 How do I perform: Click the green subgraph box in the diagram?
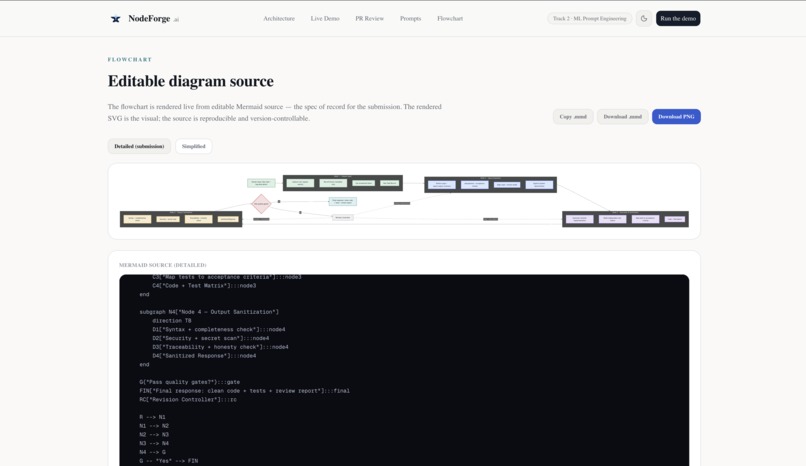point(342,183)
